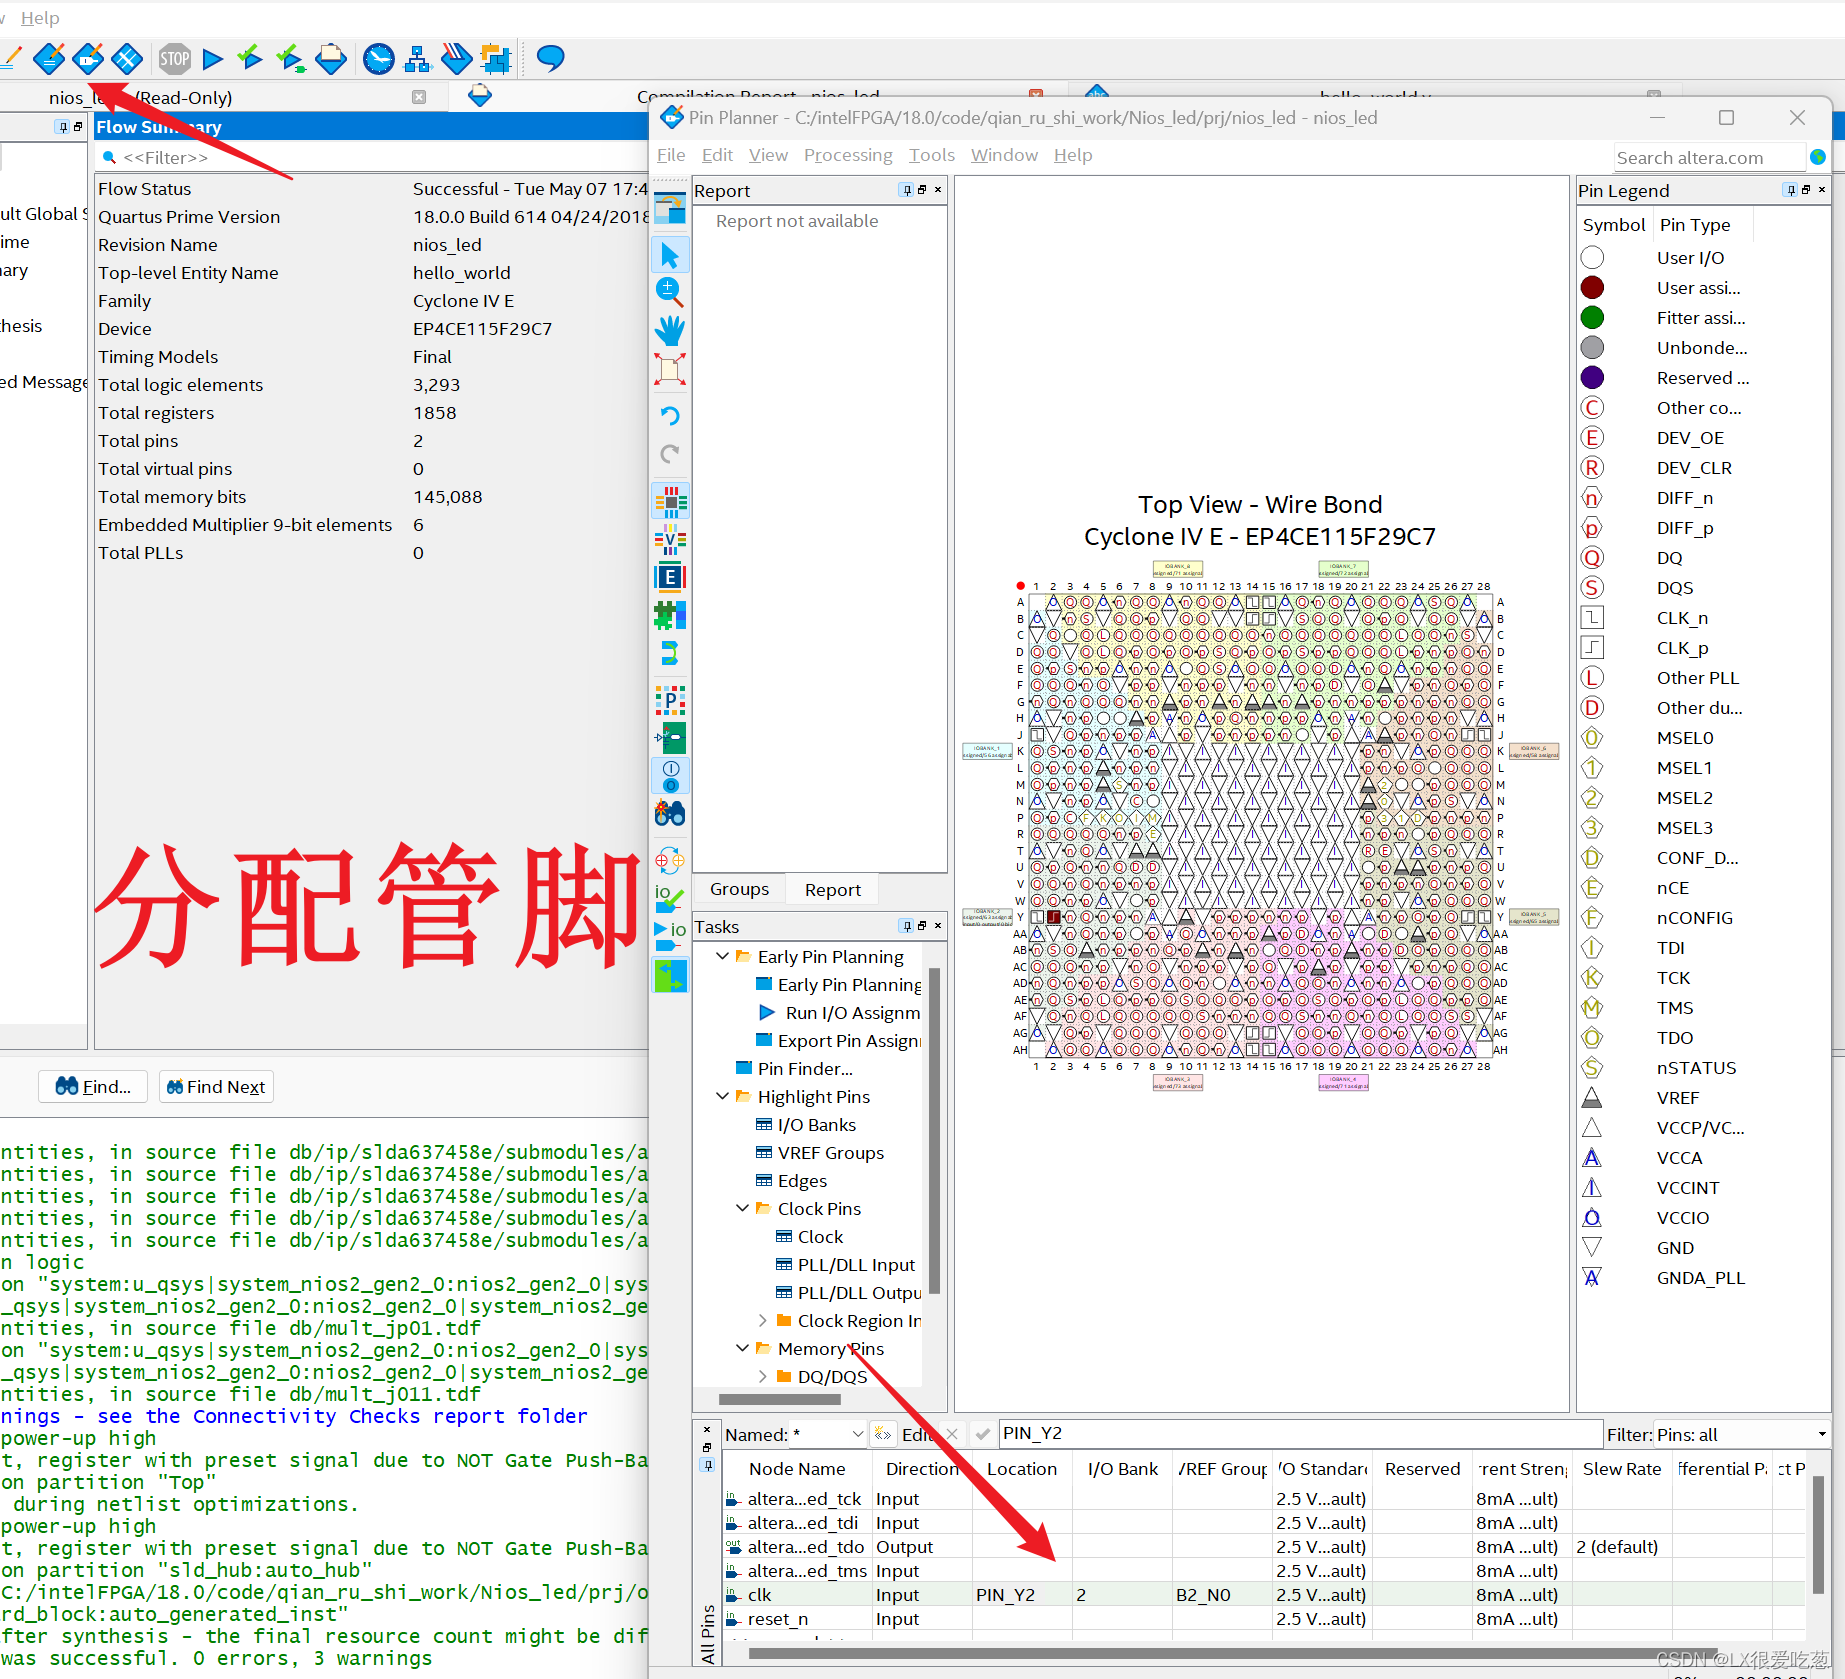
Task: Open the Tools menu in Pin Planner
Action: click(931, 155)
